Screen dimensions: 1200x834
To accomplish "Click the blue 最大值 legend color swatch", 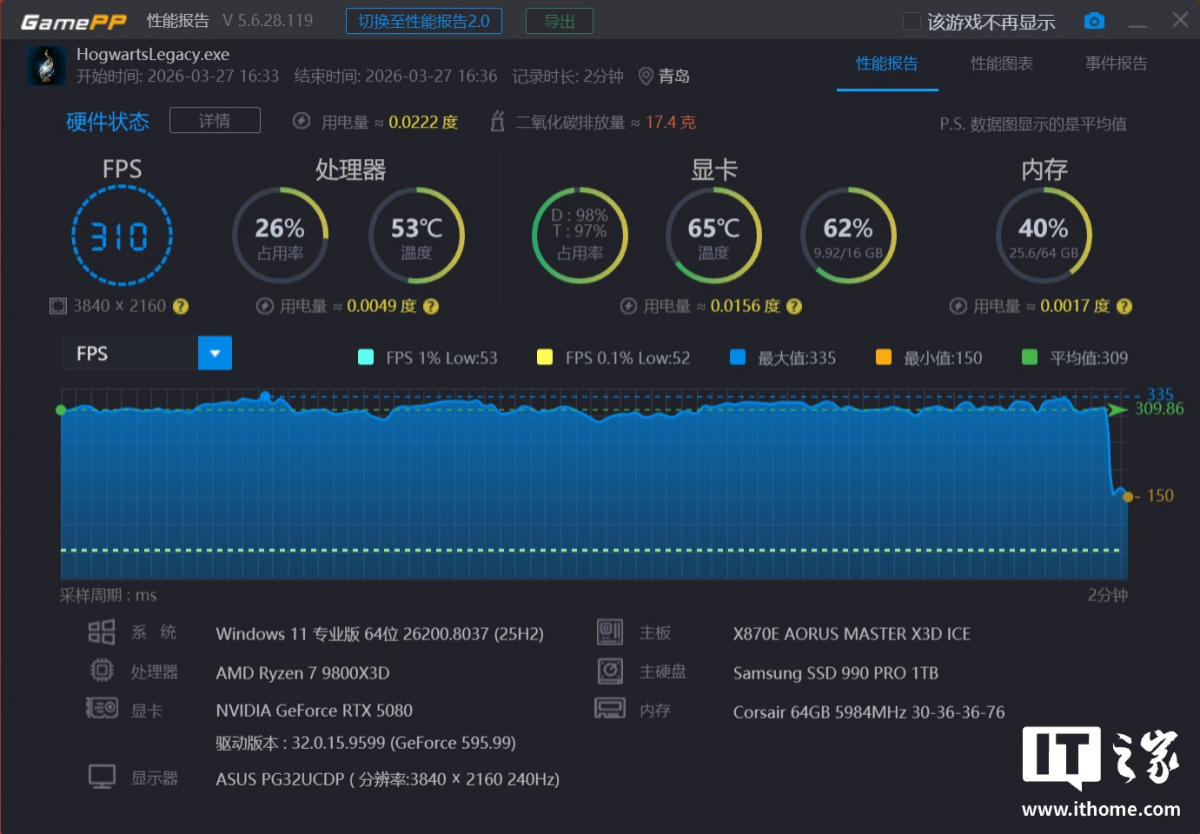I will click(x=738, y=358).
